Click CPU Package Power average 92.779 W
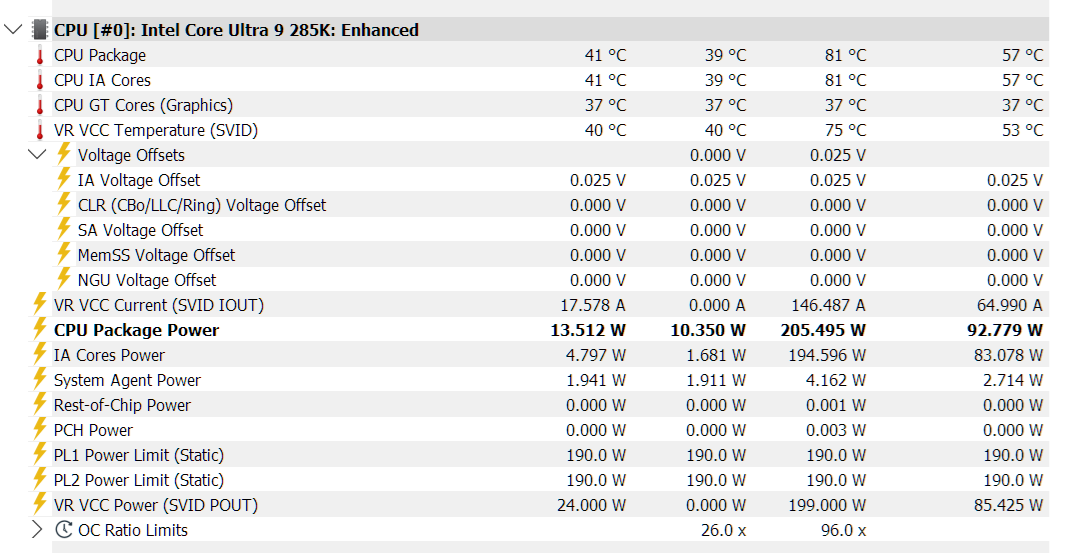Viewport: 1076px width, 553px height. click(x=1005, y=331)
